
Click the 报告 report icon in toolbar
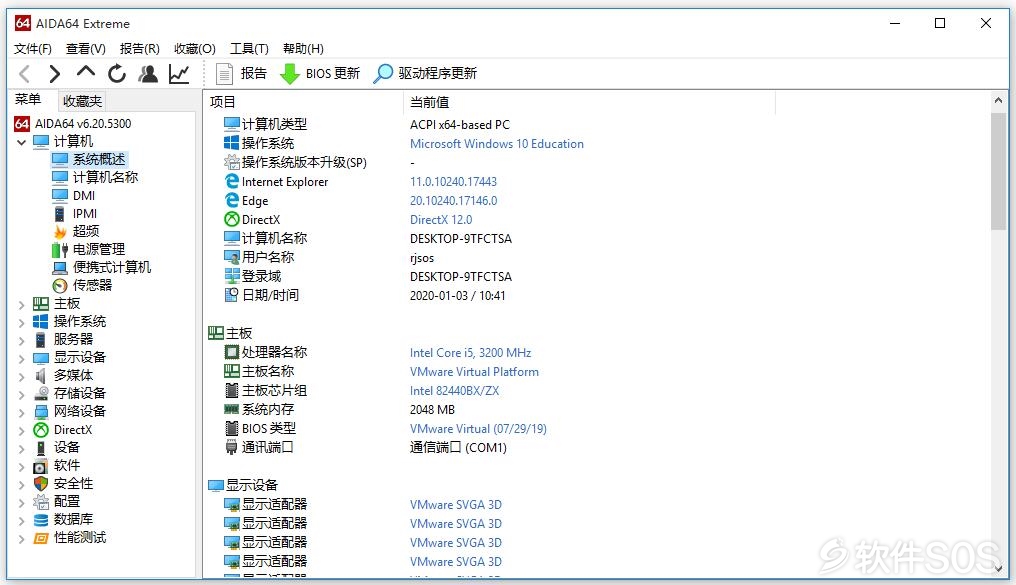(x=224, y=74)
